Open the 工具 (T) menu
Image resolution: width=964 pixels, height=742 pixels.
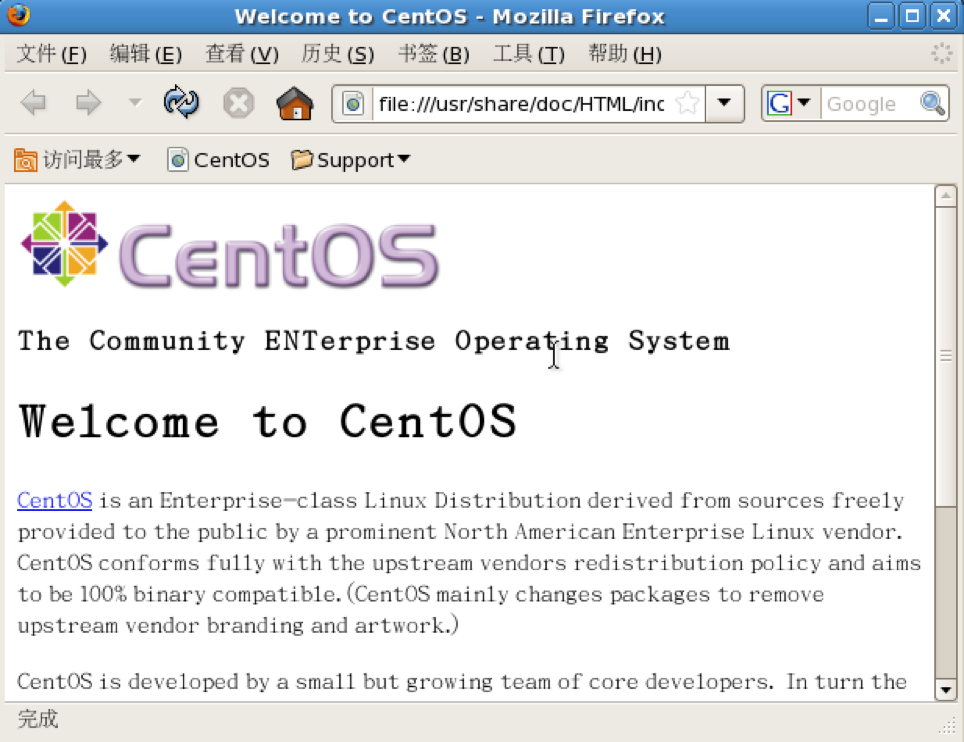click(x=529, y=54)
